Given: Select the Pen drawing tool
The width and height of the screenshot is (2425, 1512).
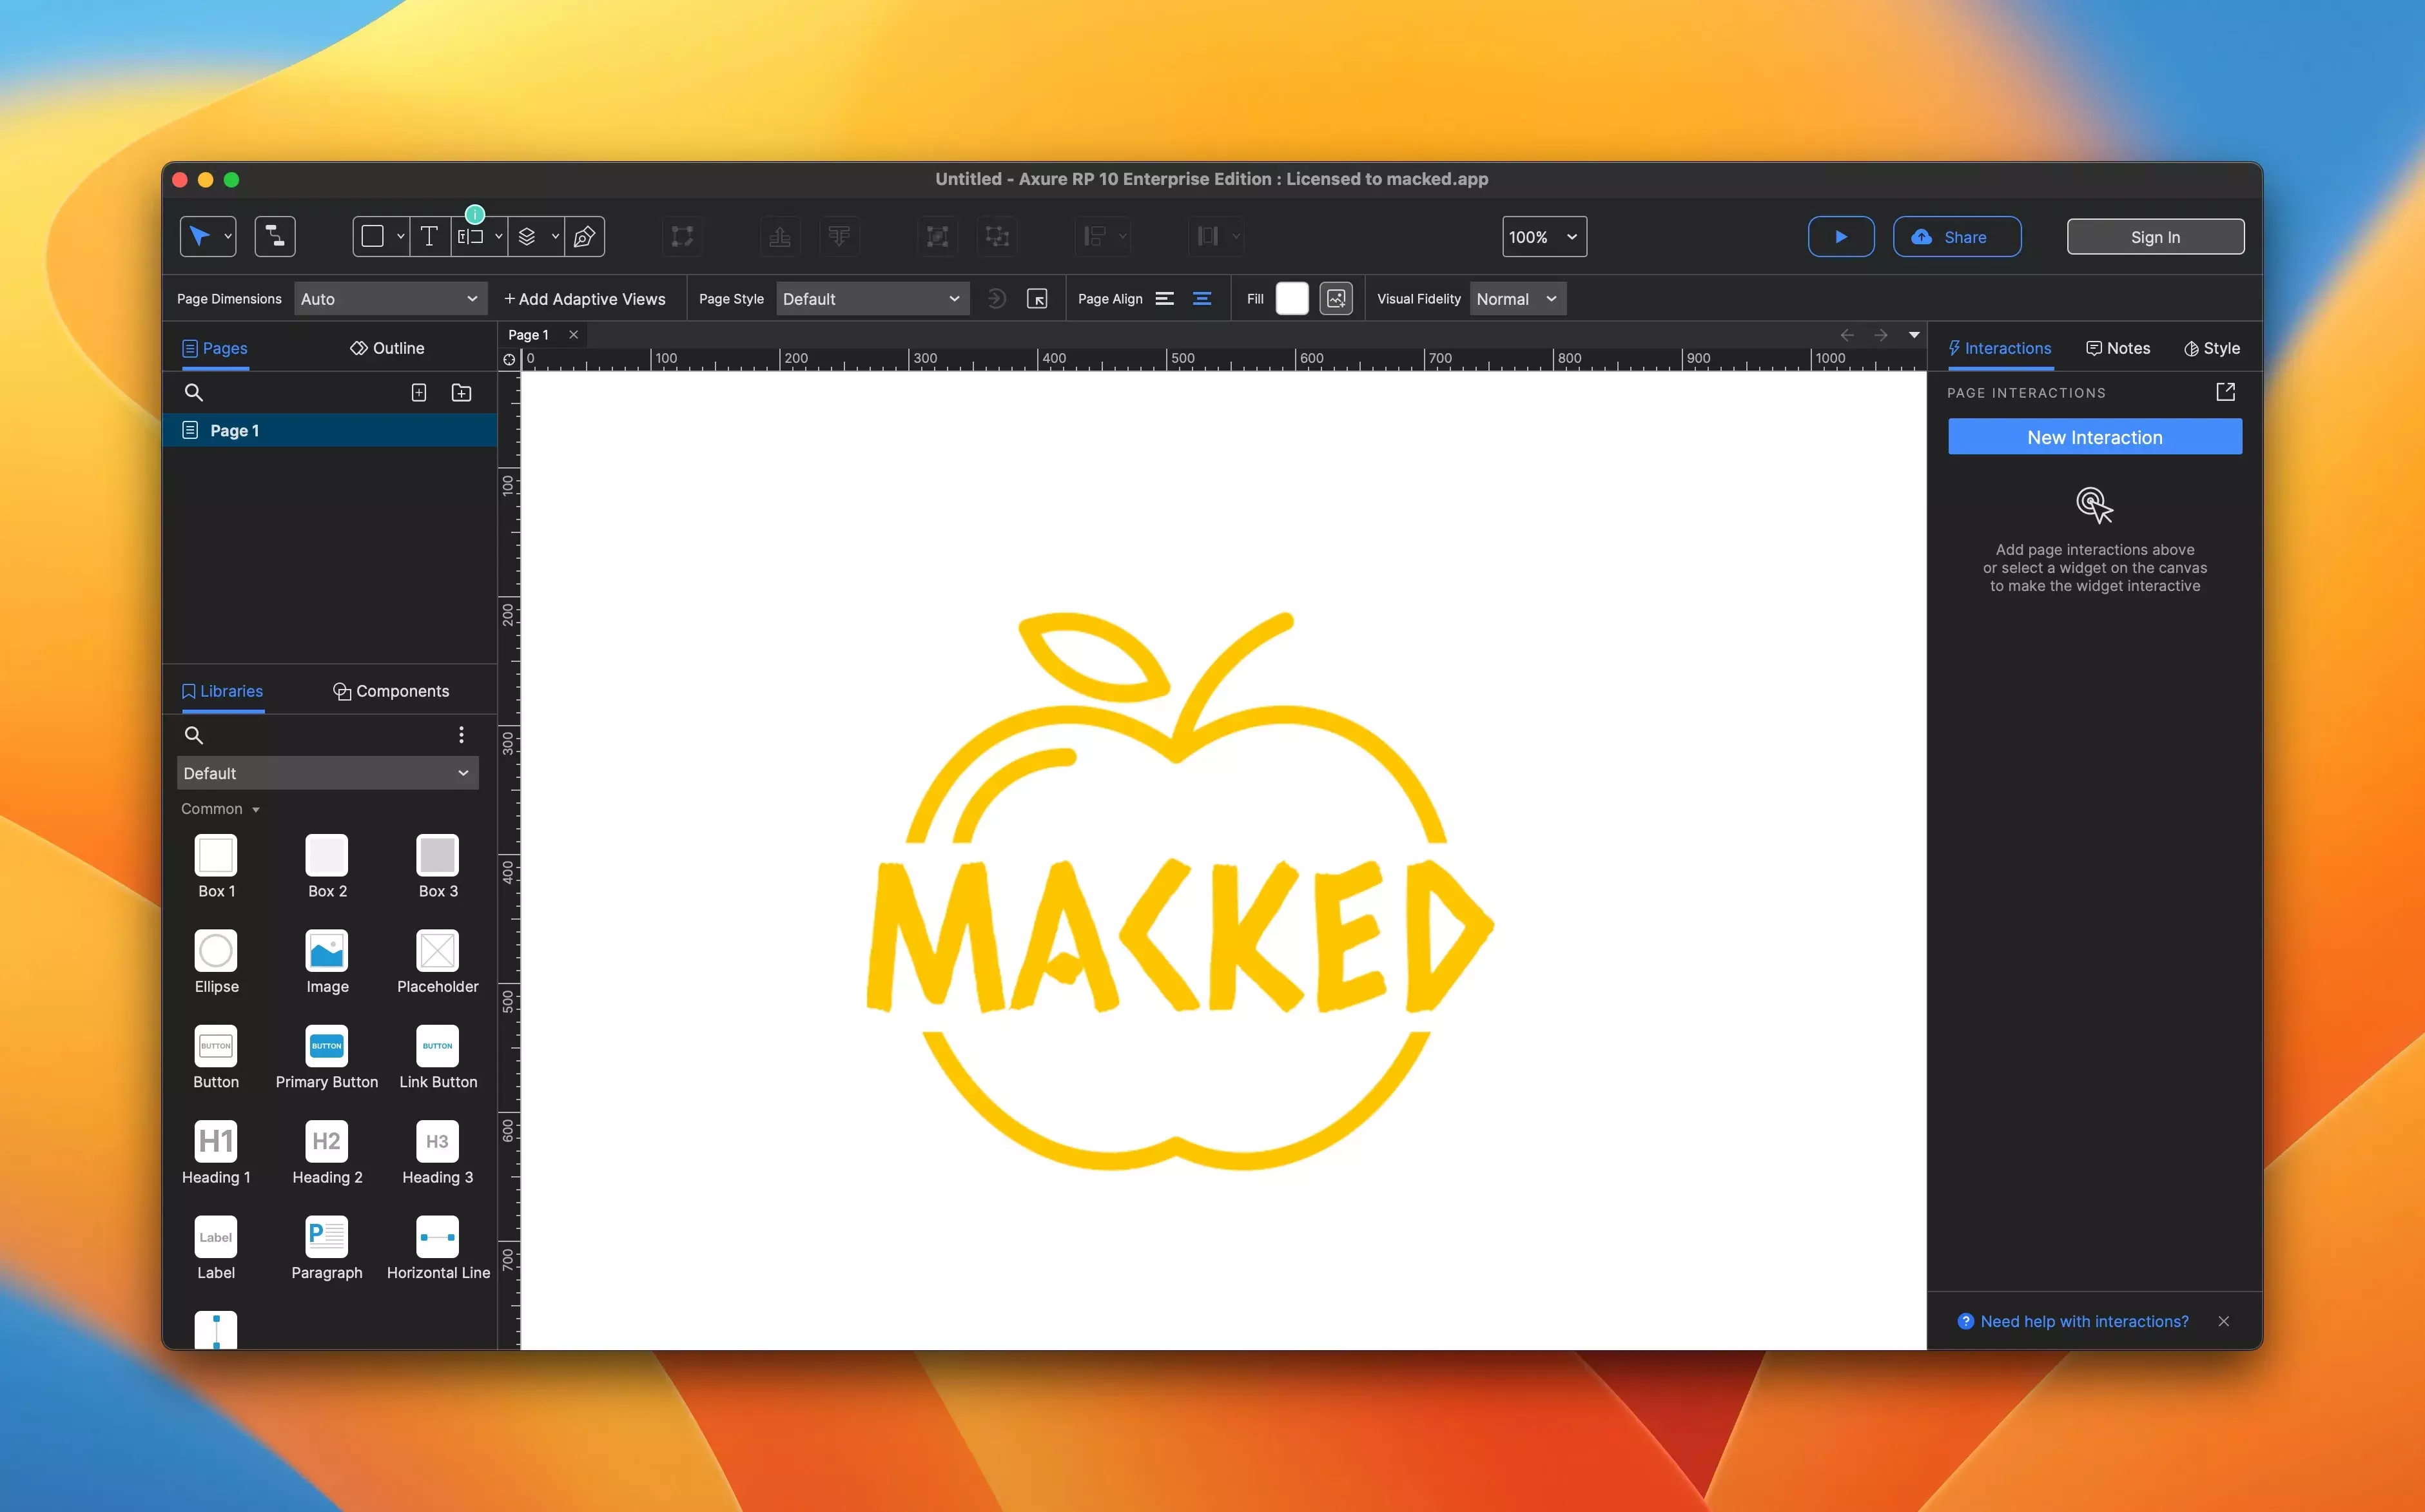Looking at the screenshot, I should [585, 237].
